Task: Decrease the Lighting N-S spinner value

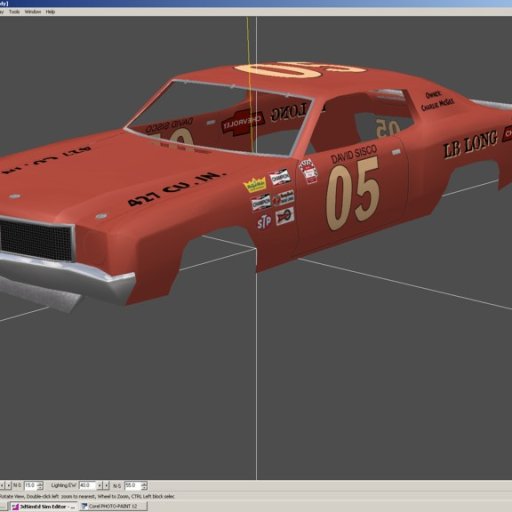Action: (144, 488)
